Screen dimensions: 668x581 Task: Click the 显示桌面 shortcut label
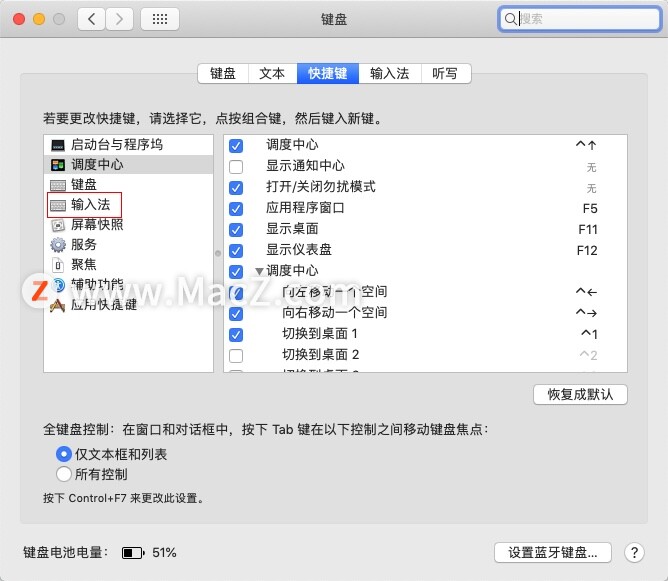pos(292,229)
